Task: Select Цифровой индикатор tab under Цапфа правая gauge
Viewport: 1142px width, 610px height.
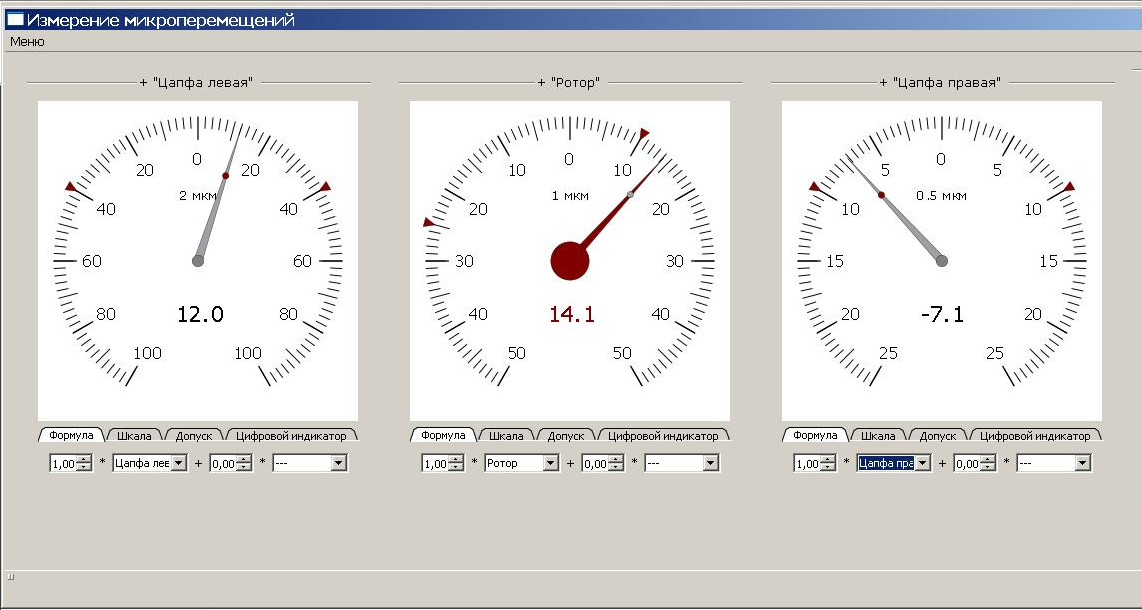Action: [x=1035, y=436]
